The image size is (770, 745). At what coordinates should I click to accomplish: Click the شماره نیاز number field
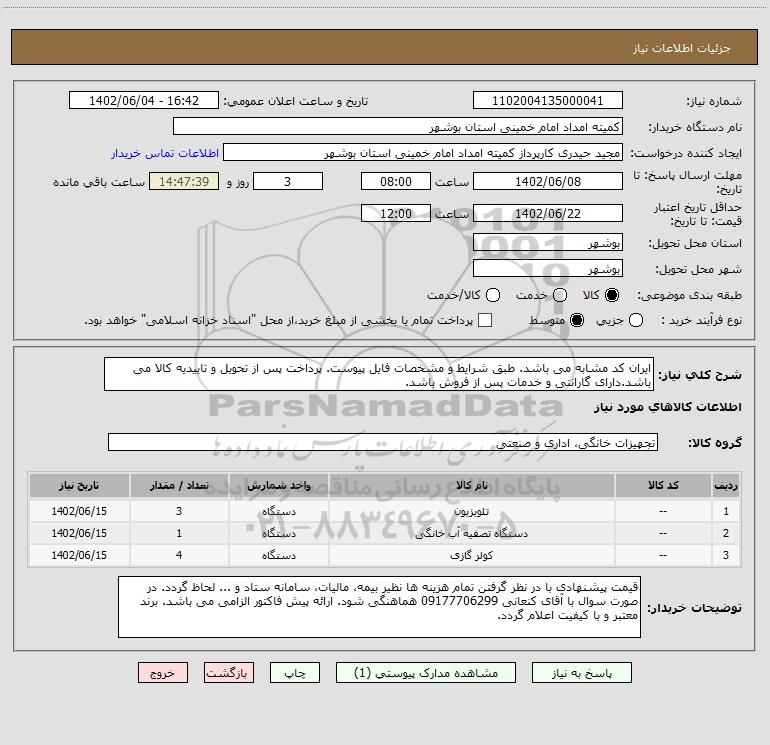tap(548, 101)
